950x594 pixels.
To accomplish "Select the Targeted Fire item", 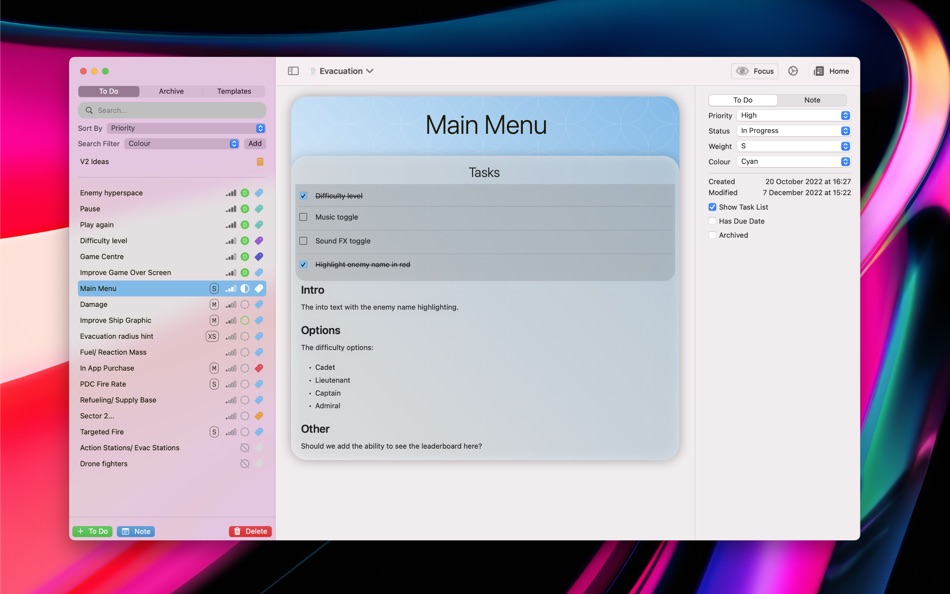I will (x=172, y=432).
